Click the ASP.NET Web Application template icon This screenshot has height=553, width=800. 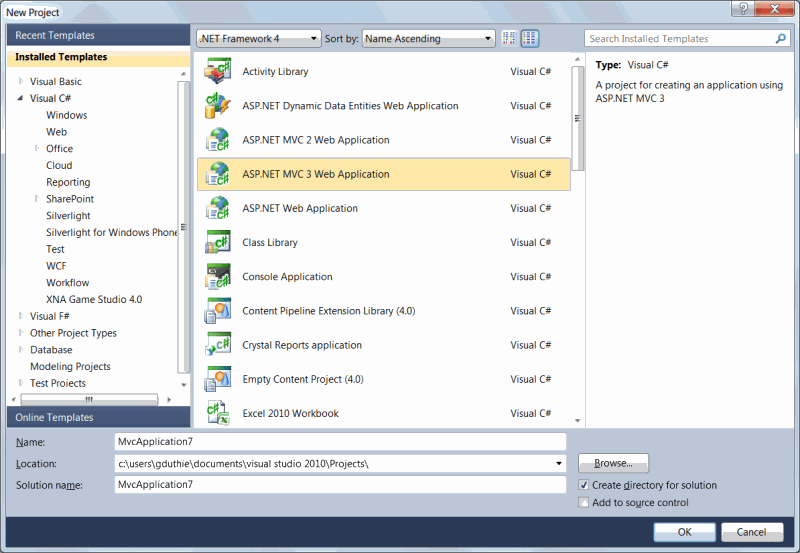(x=218, y=208)
